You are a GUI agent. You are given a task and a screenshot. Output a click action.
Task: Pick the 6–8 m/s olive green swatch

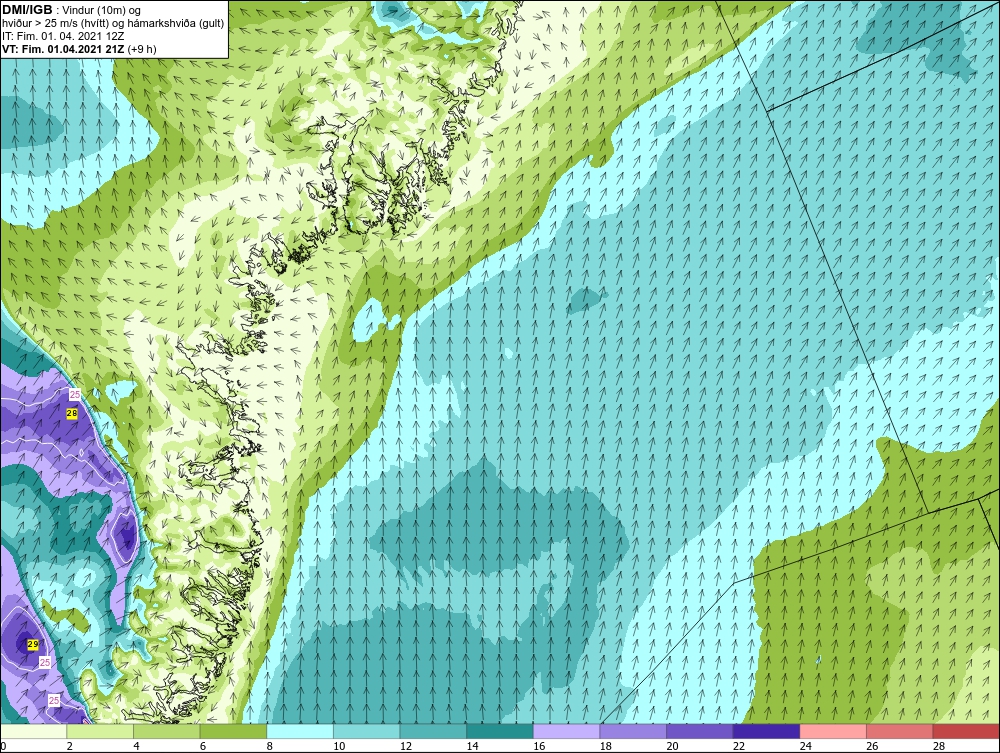[233, 731]
